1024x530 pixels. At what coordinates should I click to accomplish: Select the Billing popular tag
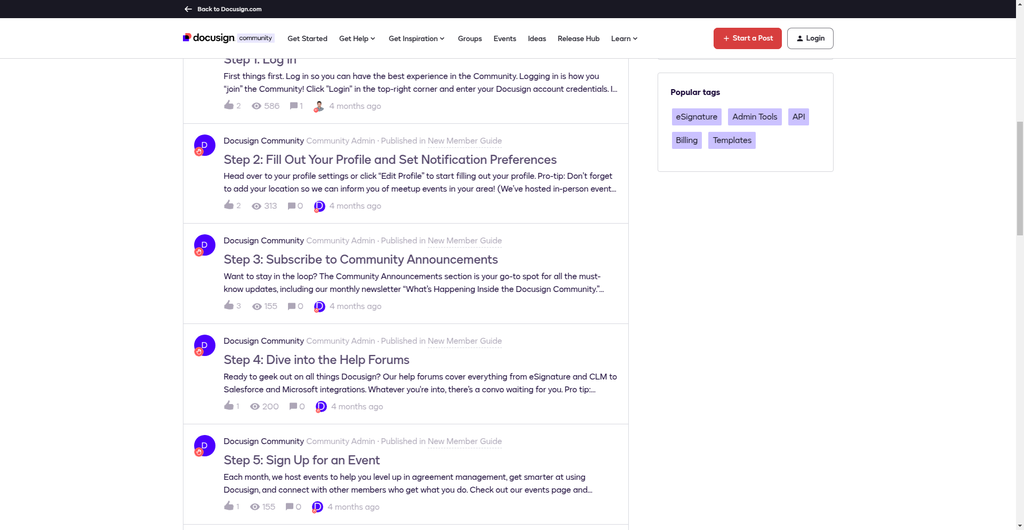pos(687,140)
